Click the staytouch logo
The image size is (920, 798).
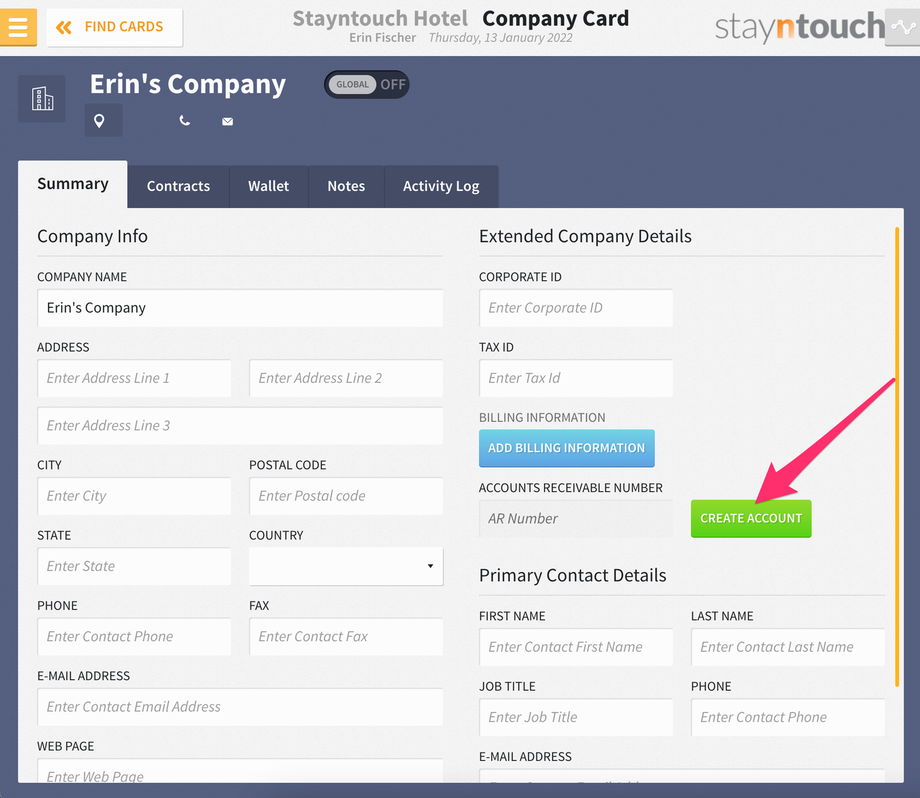800,27
